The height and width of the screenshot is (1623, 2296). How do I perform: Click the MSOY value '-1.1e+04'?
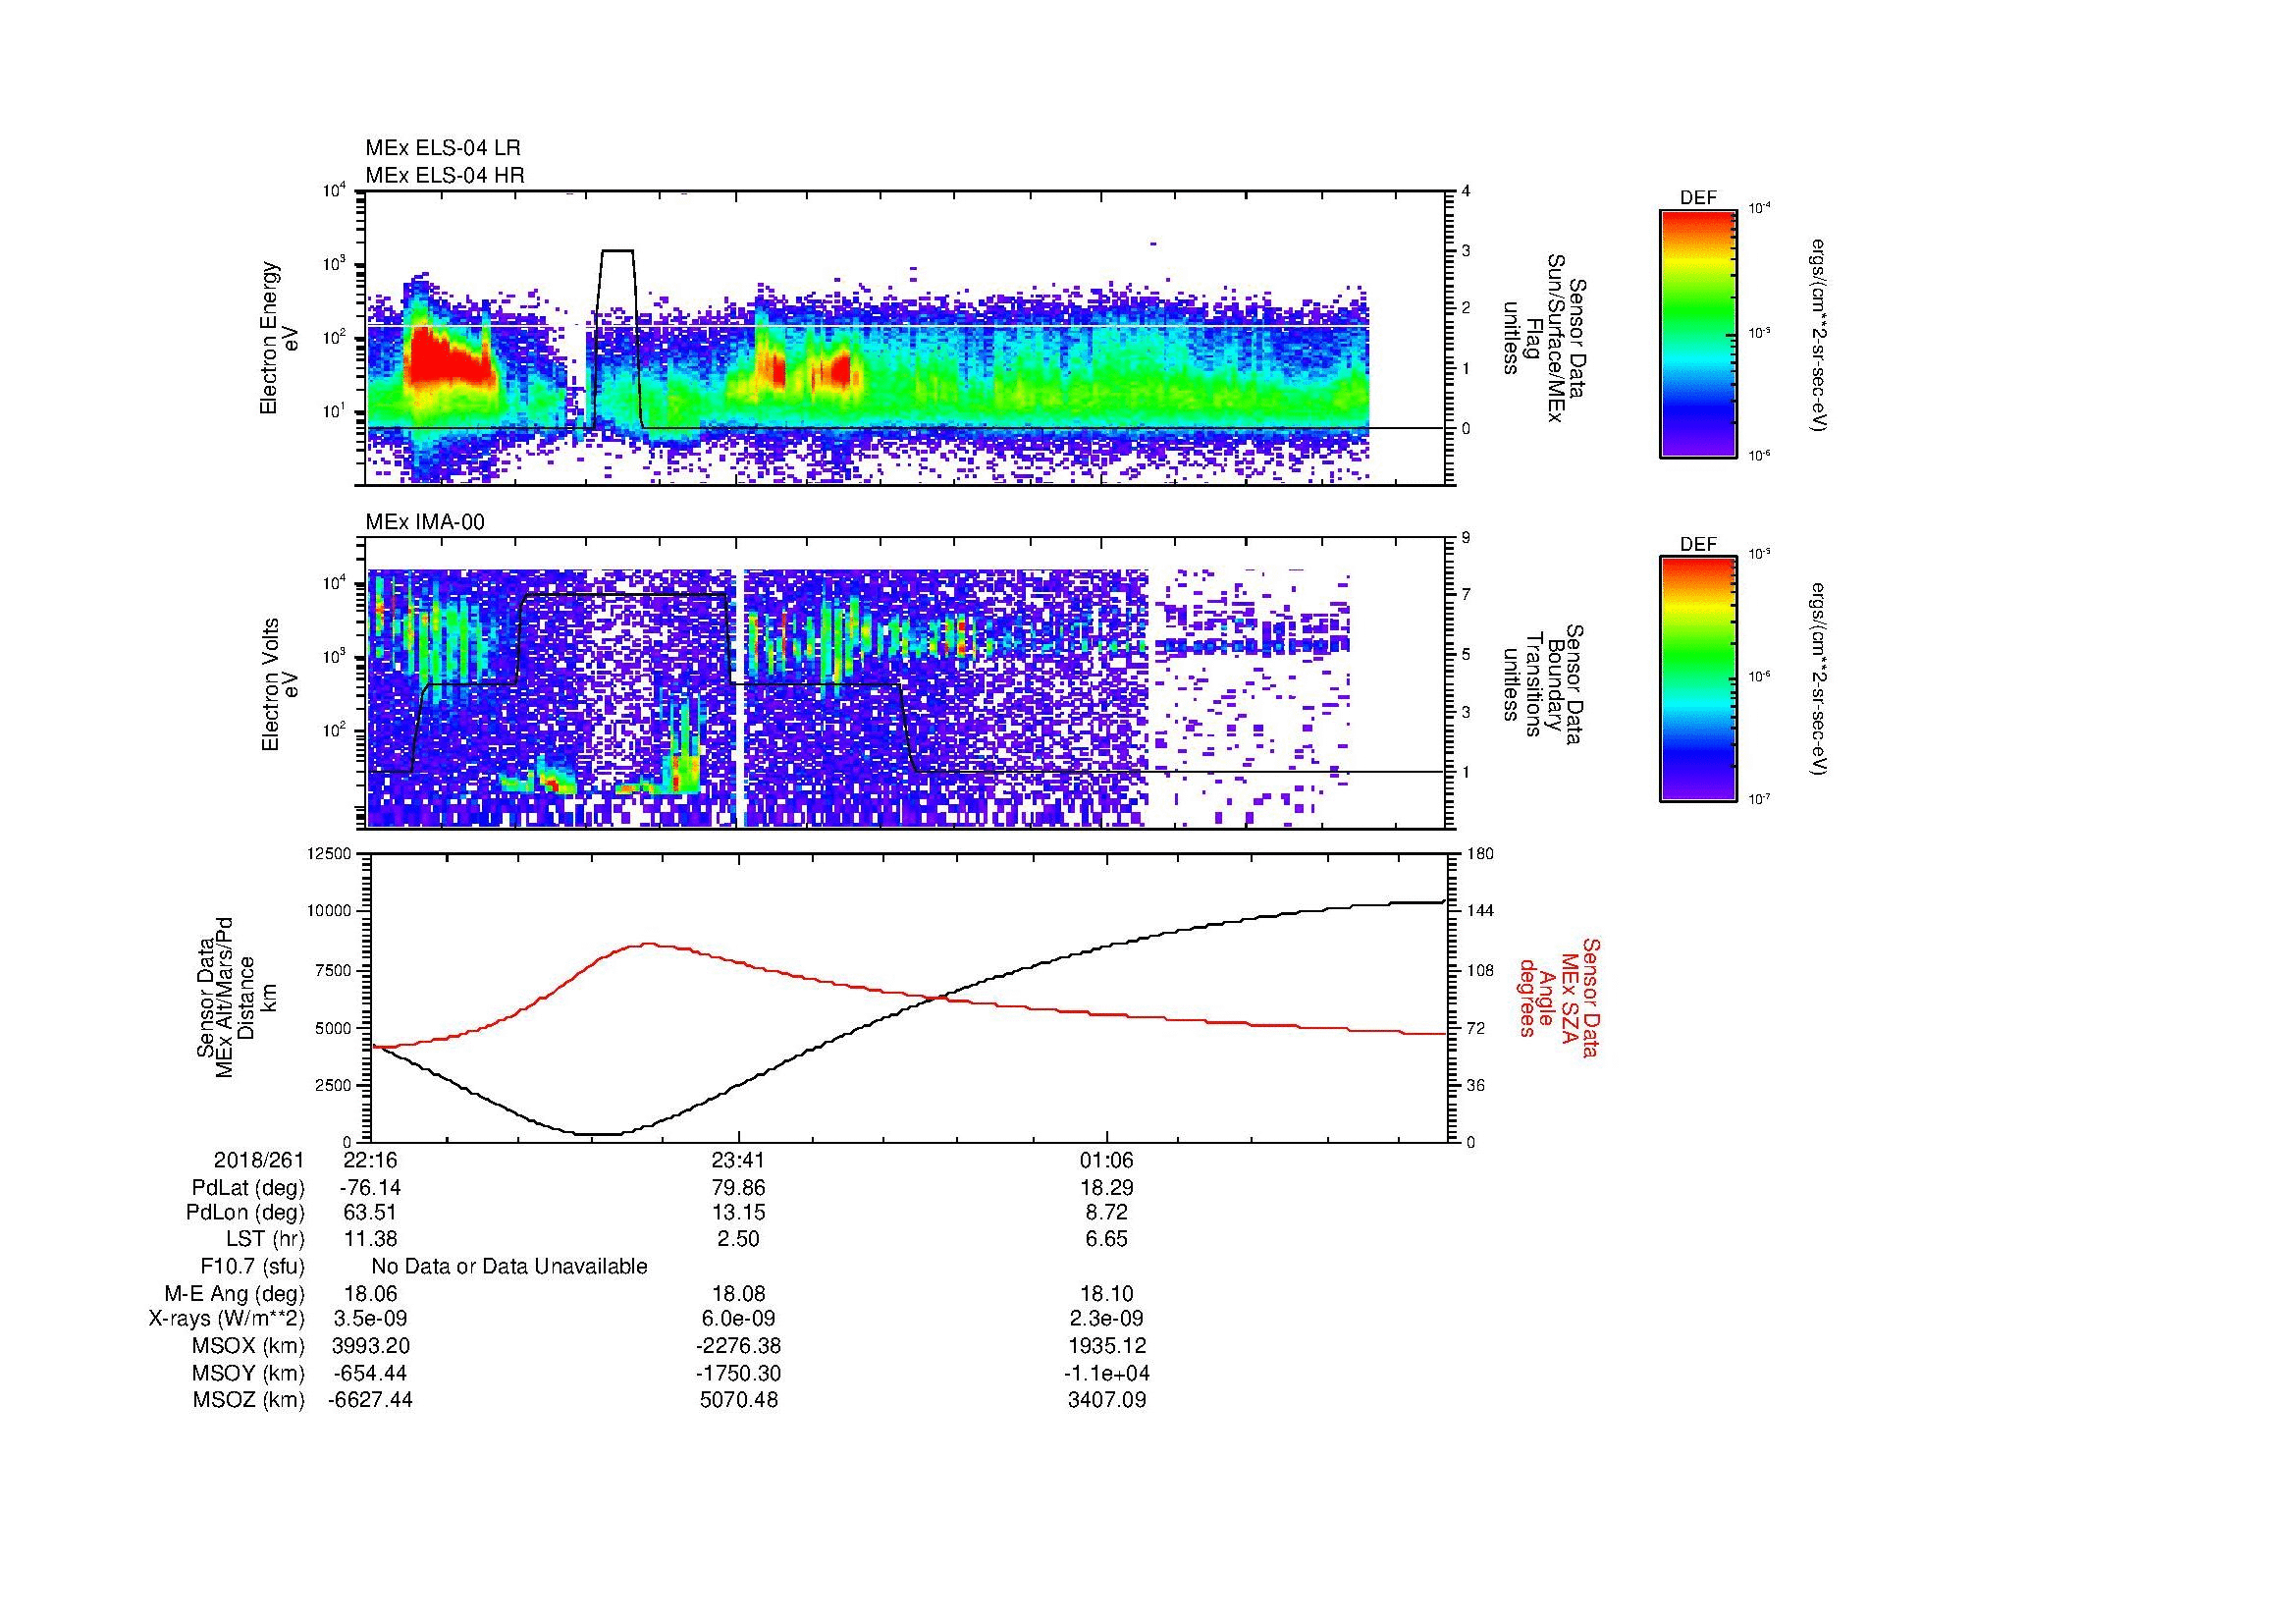pyautogui.click(x=1107, y=1373)
